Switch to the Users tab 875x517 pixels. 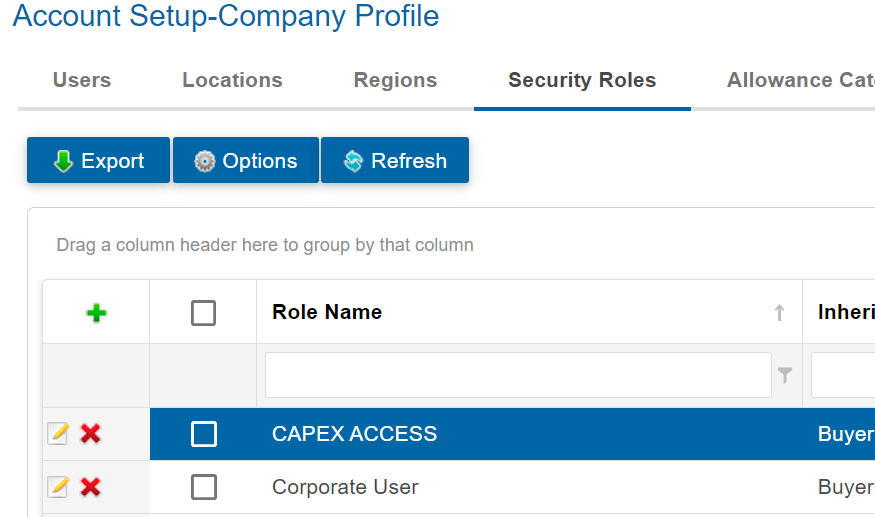point(82,80)
